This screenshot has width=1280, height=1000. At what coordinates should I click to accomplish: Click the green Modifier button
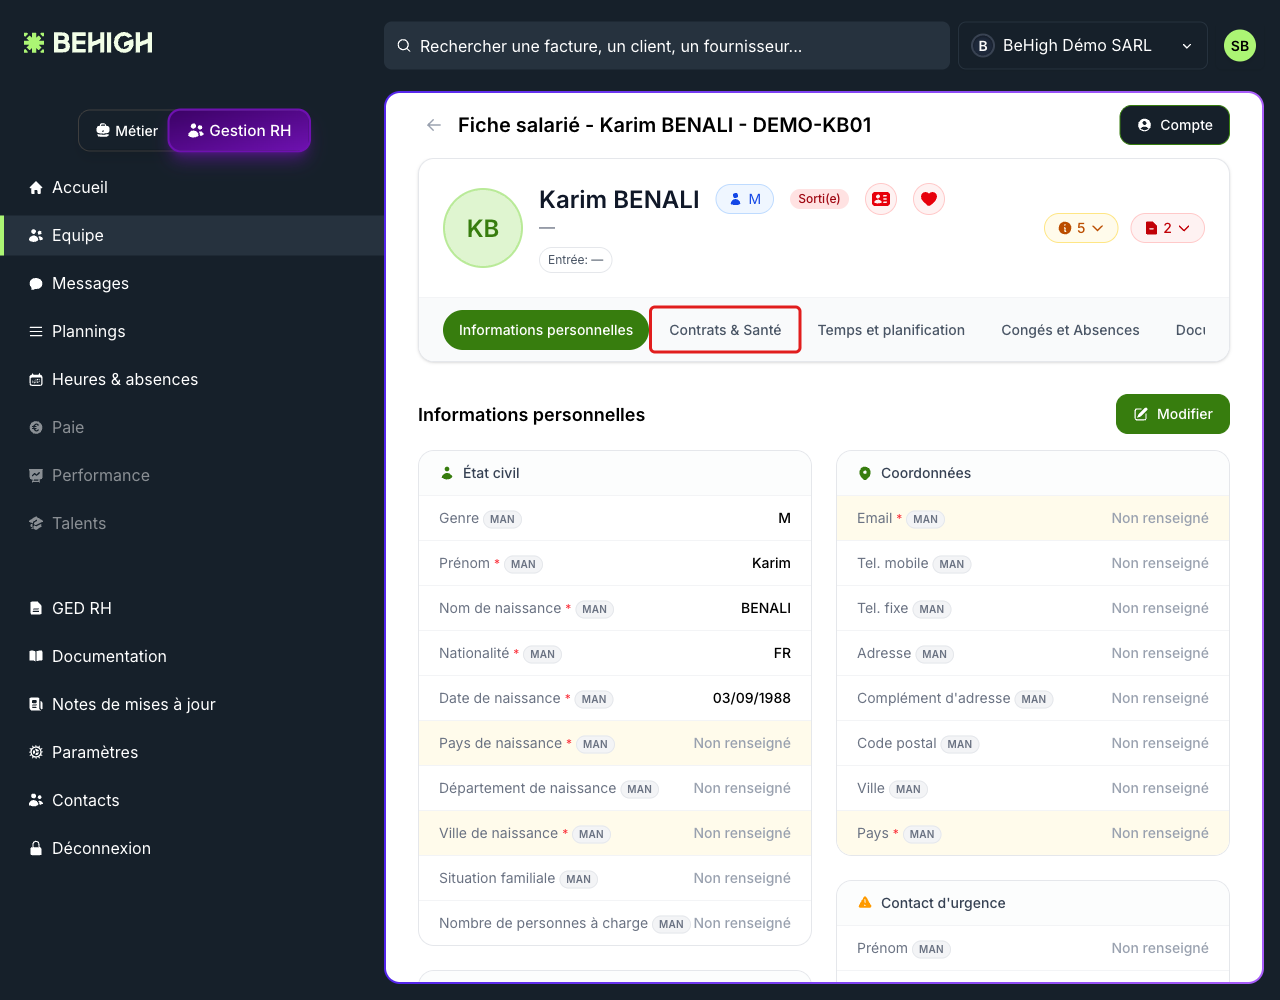(1173, 414)
